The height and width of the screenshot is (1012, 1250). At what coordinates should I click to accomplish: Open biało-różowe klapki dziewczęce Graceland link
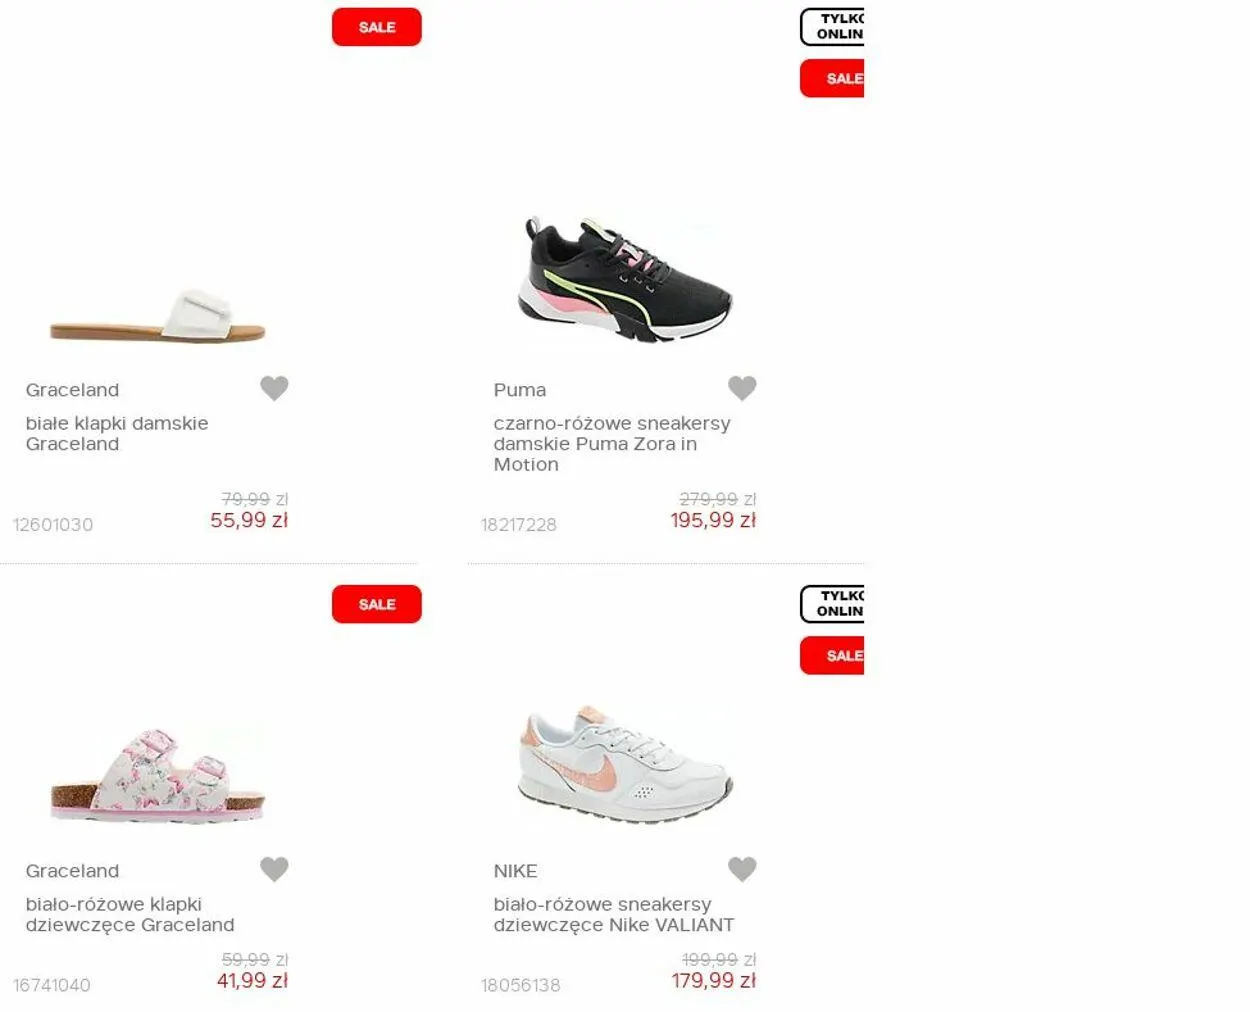tap(130, 914)
